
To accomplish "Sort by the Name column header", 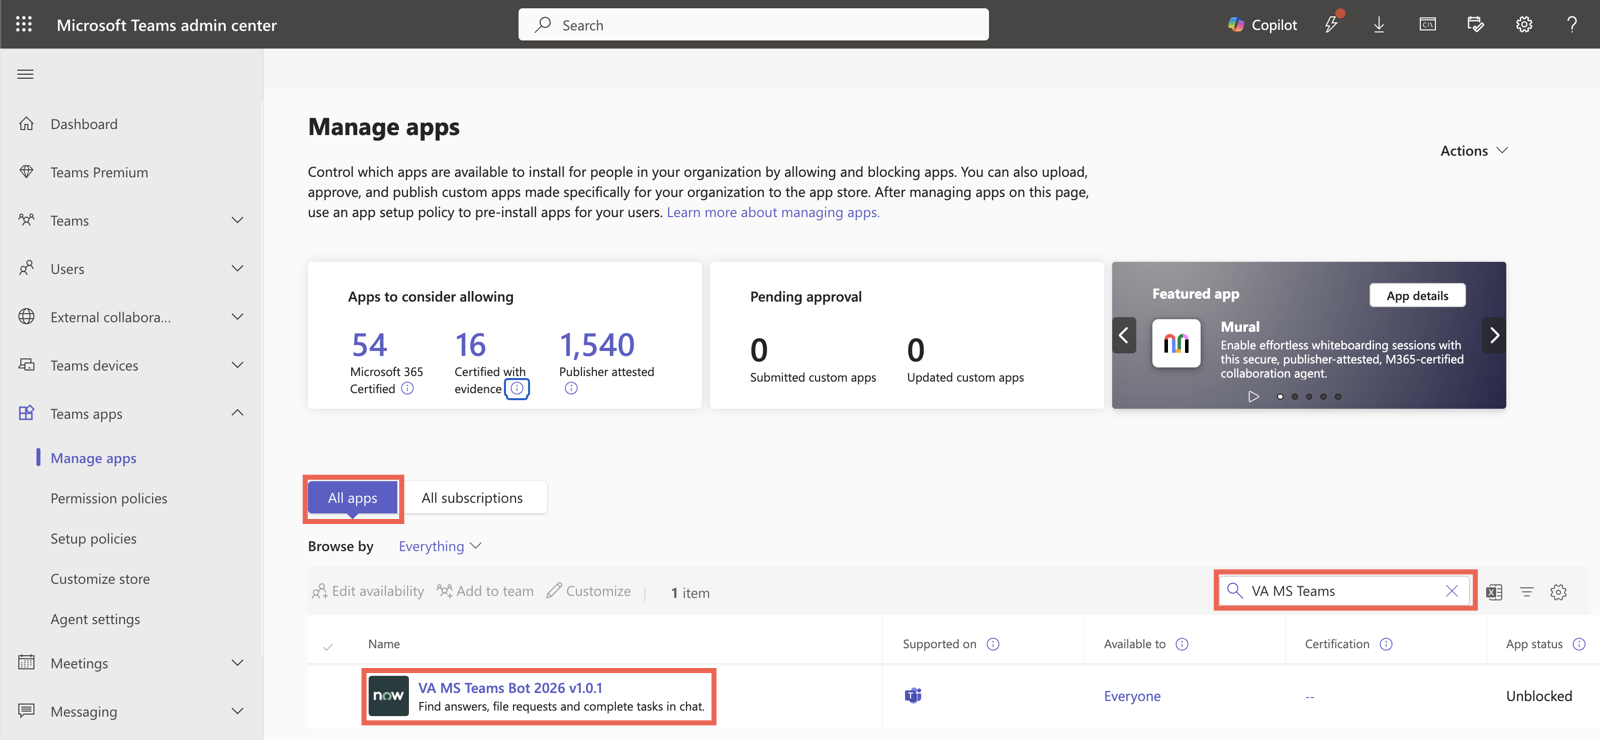I will (x=384, y=644).
